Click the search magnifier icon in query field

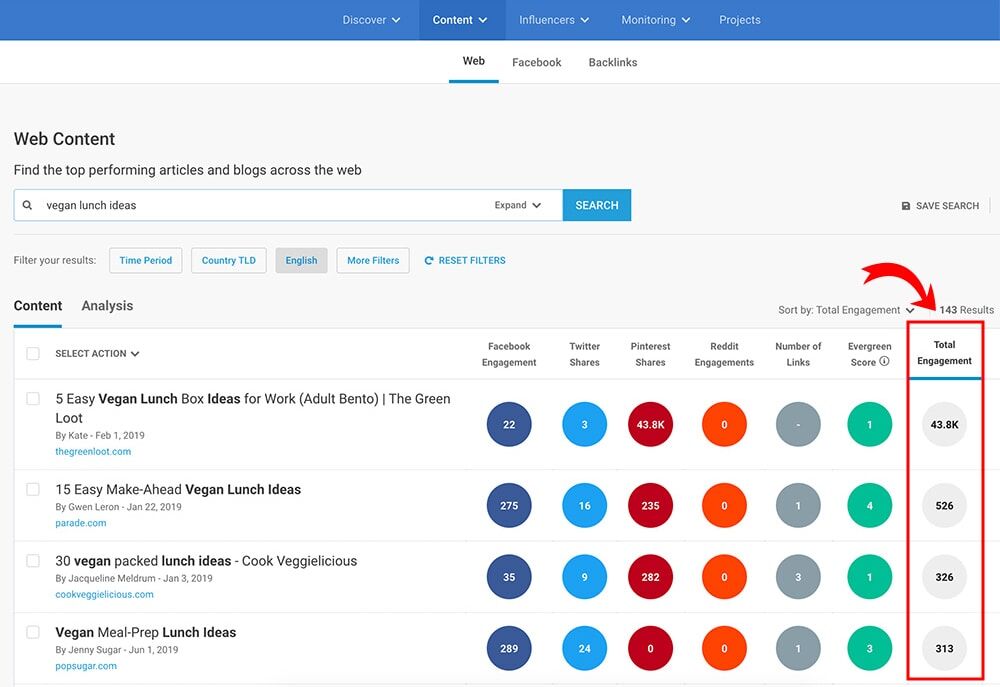(28, 205)
